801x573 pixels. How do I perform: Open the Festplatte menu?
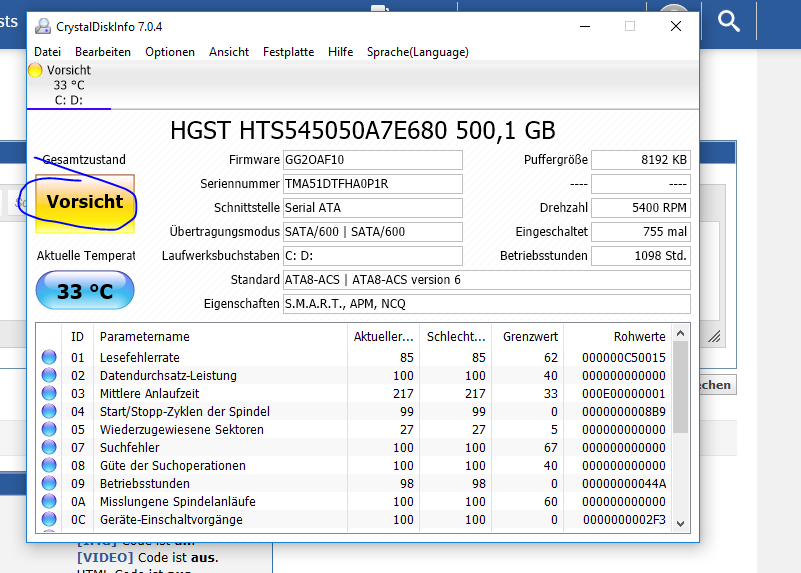288,52
